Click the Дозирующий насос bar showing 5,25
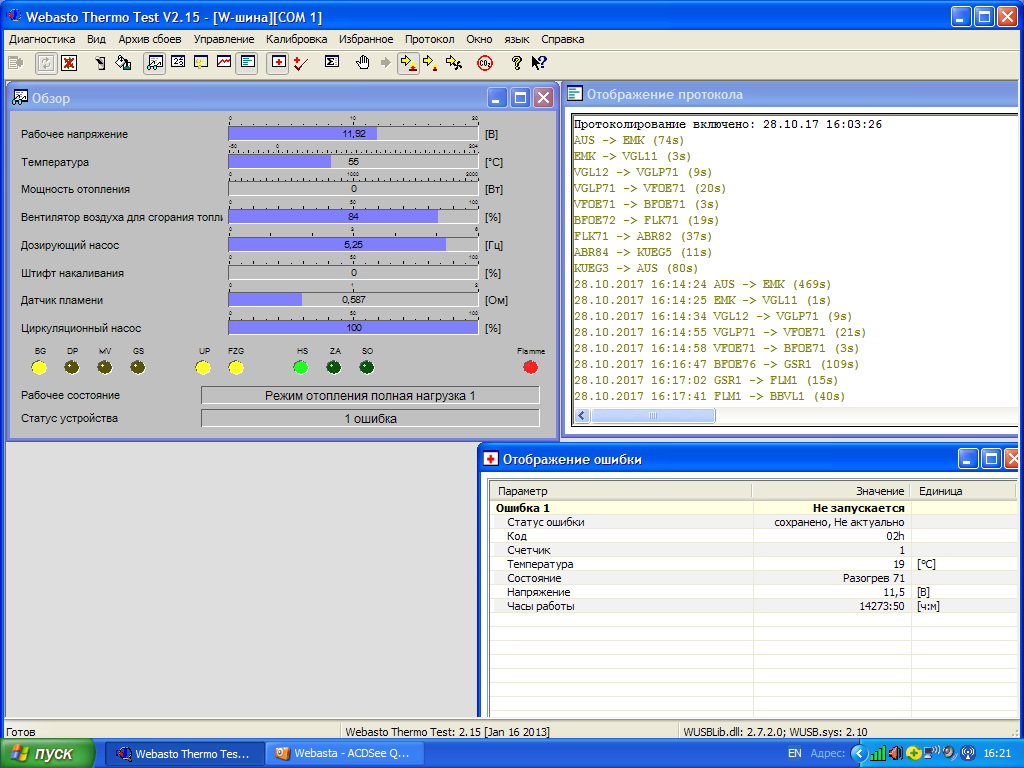 pyautogui.click(x=353, y=245)
